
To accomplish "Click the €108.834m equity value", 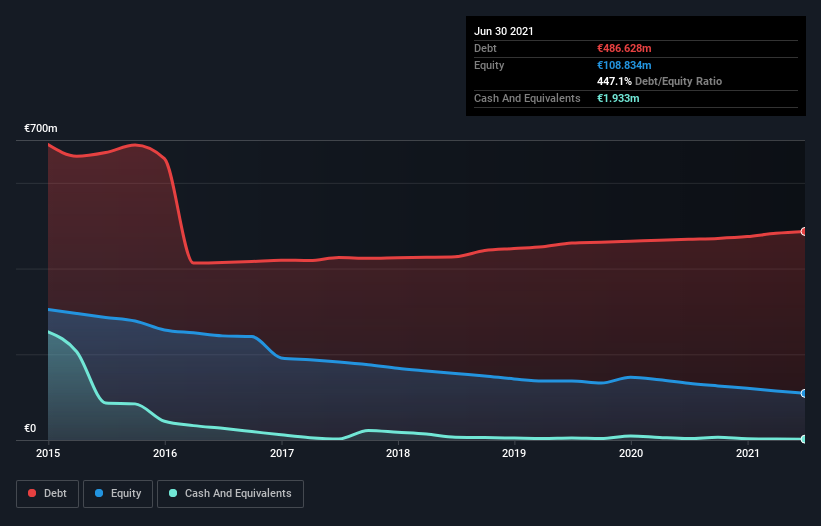I will (624, 65).
